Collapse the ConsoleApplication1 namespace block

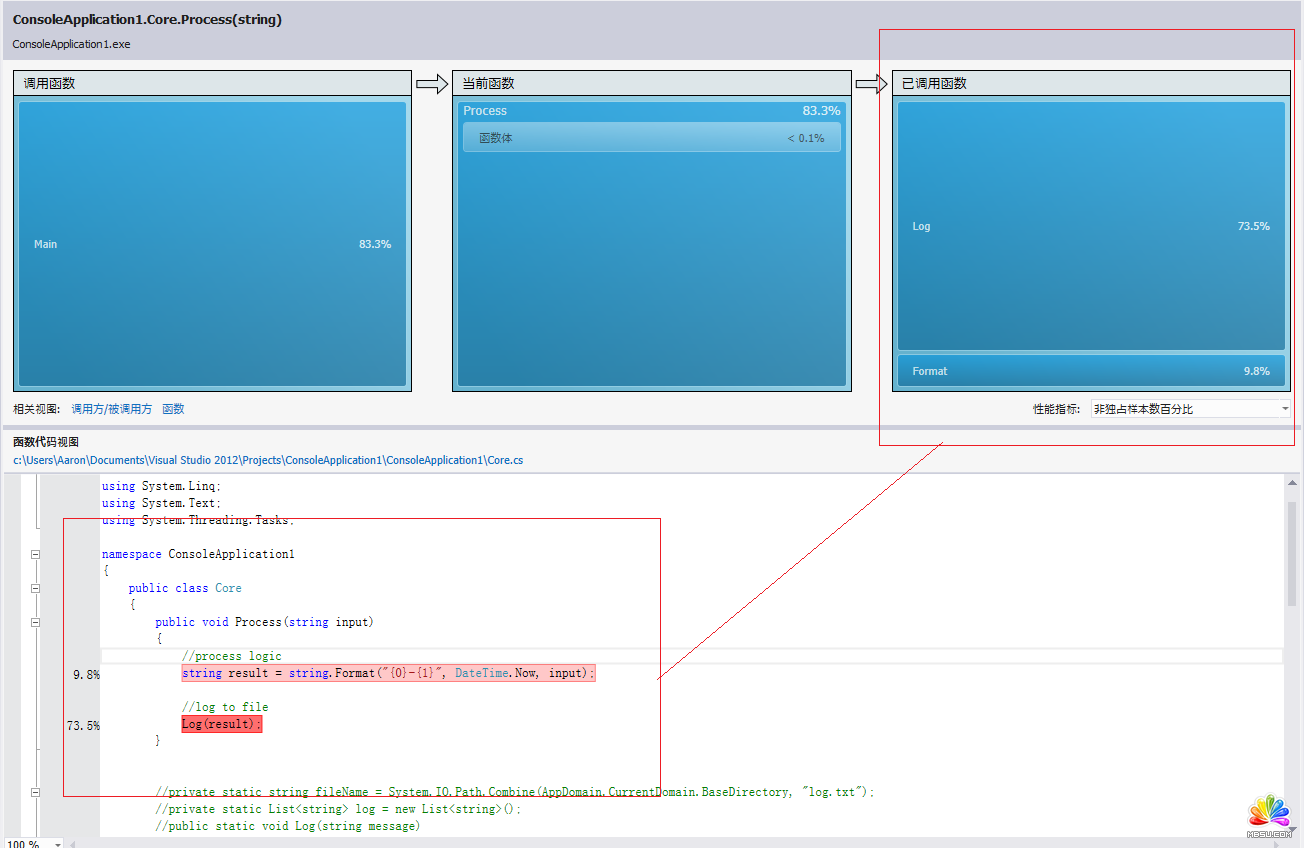coord(35,554)
